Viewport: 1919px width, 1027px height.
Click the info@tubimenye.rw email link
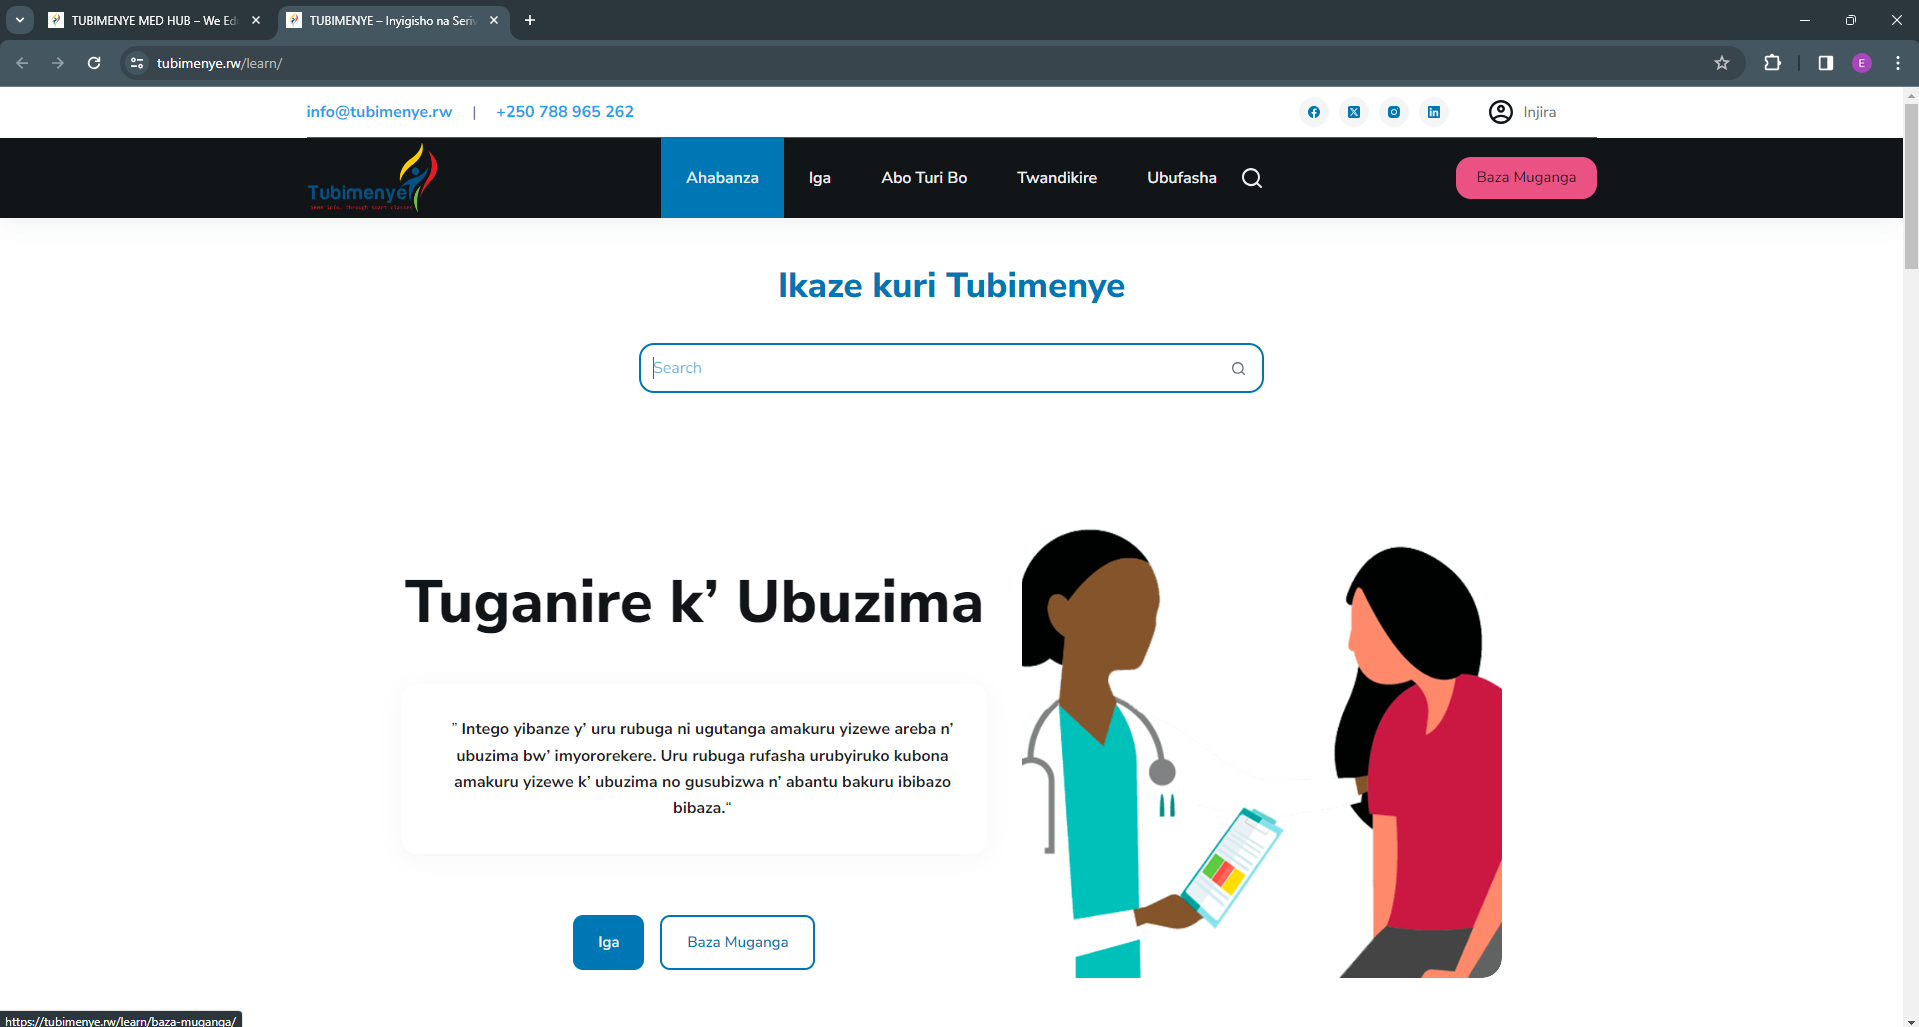coord(379,112)
